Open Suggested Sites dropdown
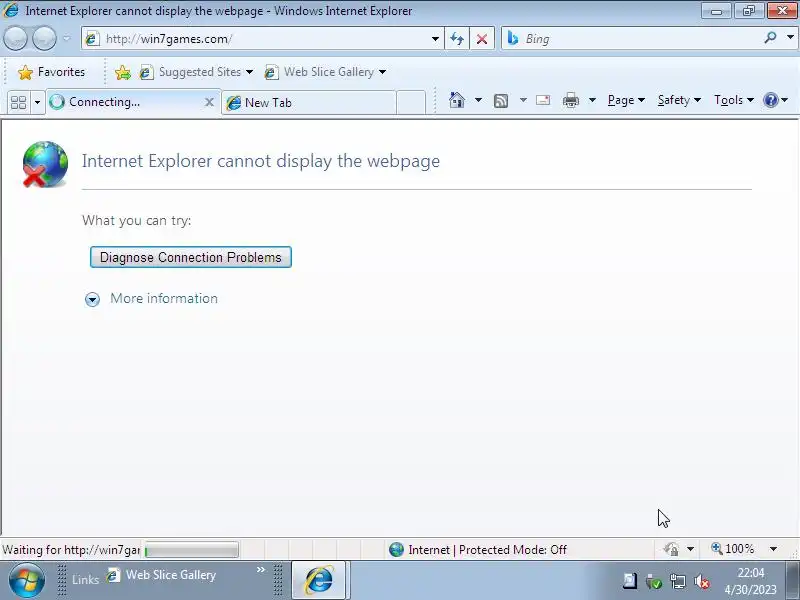The height and width of the screenshot is (600, 800). click(x=196, y=72)
